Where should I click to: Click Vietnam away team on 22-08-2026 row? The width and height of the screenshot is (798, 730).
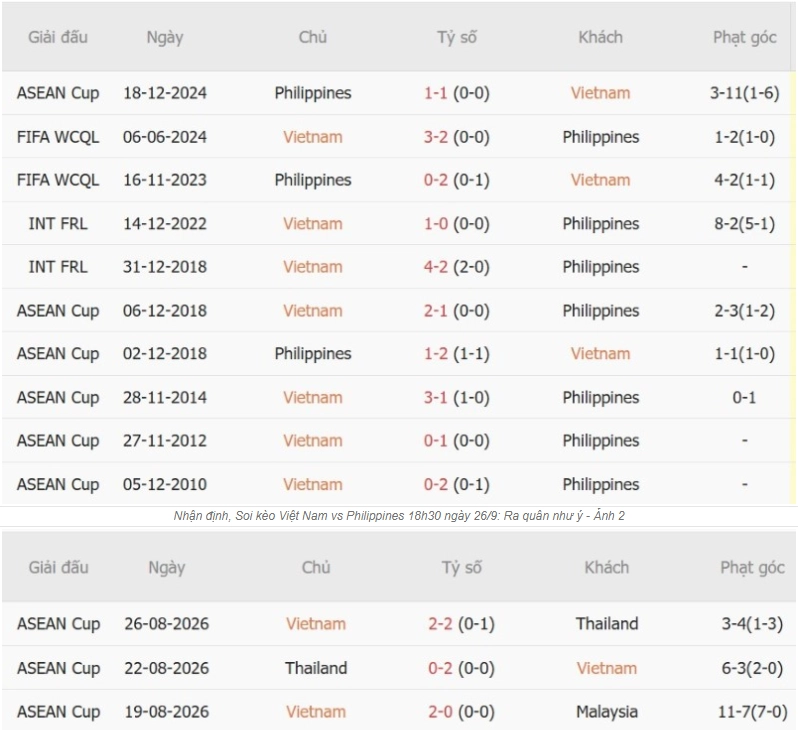click(x=607, y=668)
